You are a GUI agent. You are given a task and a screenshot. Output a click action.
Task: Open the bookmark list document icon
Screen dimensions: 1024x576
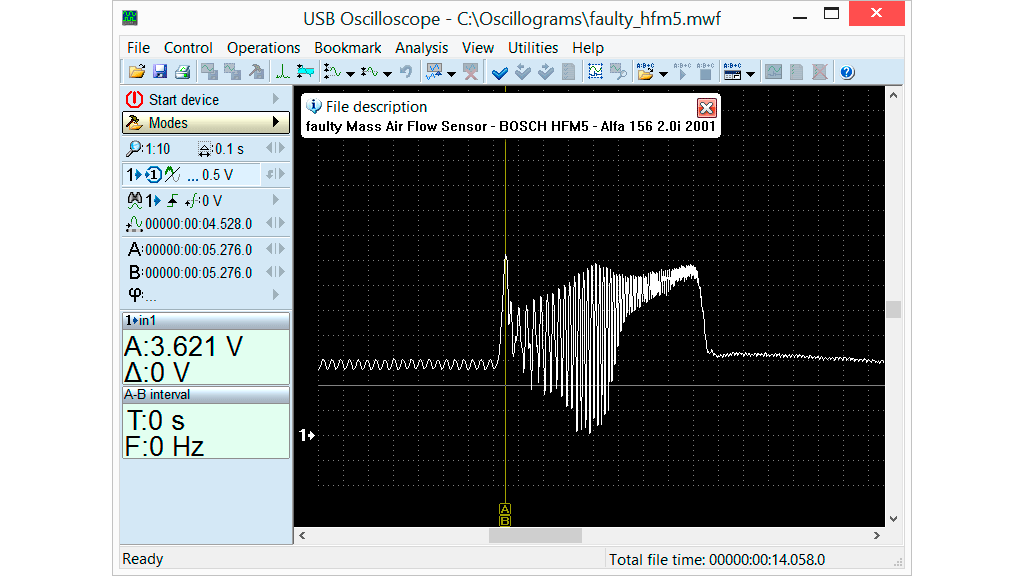tap(568, 72)
